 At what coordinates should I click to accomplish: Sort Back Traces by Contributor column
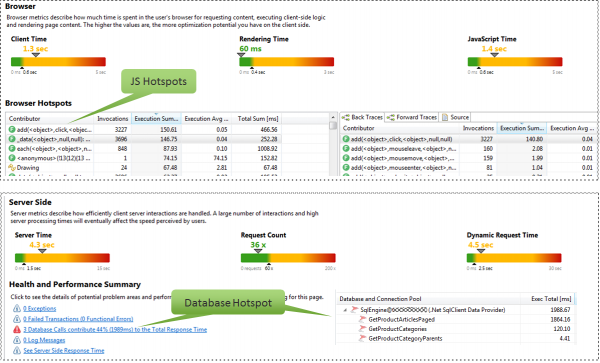399,128
